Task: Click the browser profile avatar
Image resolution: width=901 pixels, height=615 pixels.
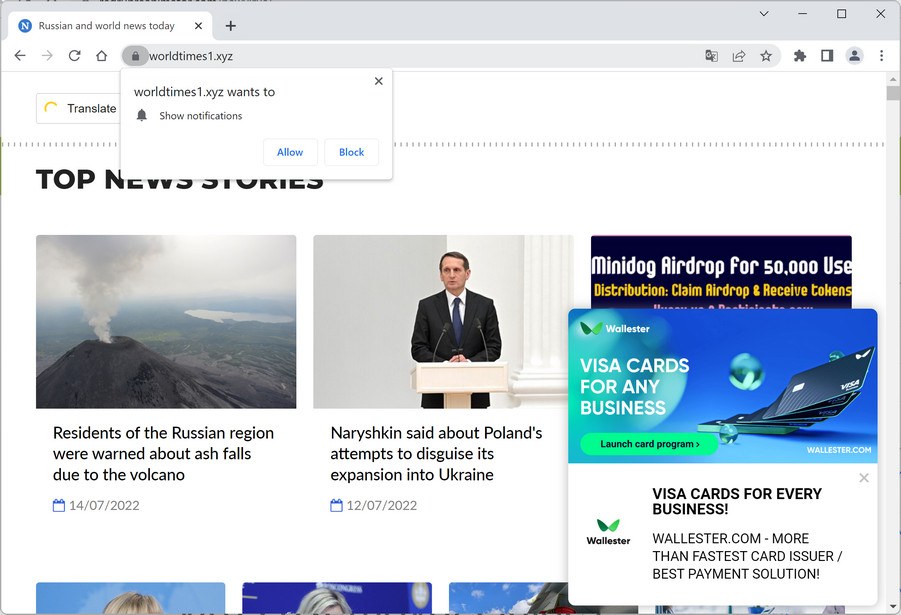Action: point(854,56)
